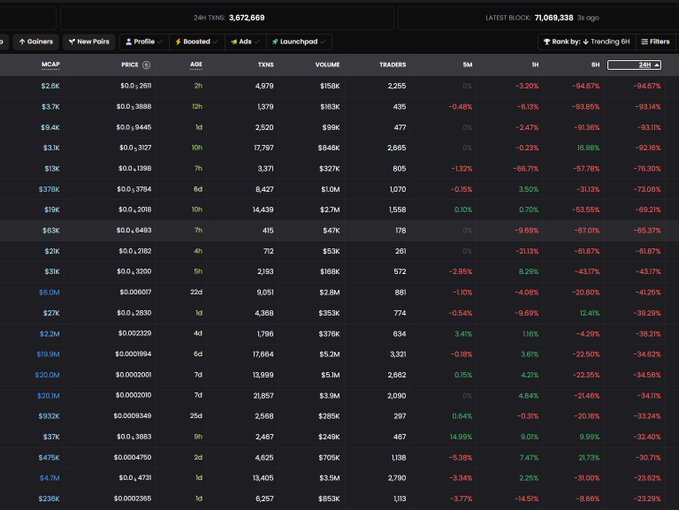Image resolution: width=679 pixels, height=510 pixels.
Task: Sort by the 1H change column
Action: pyautogui.click(x=535, y=65)
